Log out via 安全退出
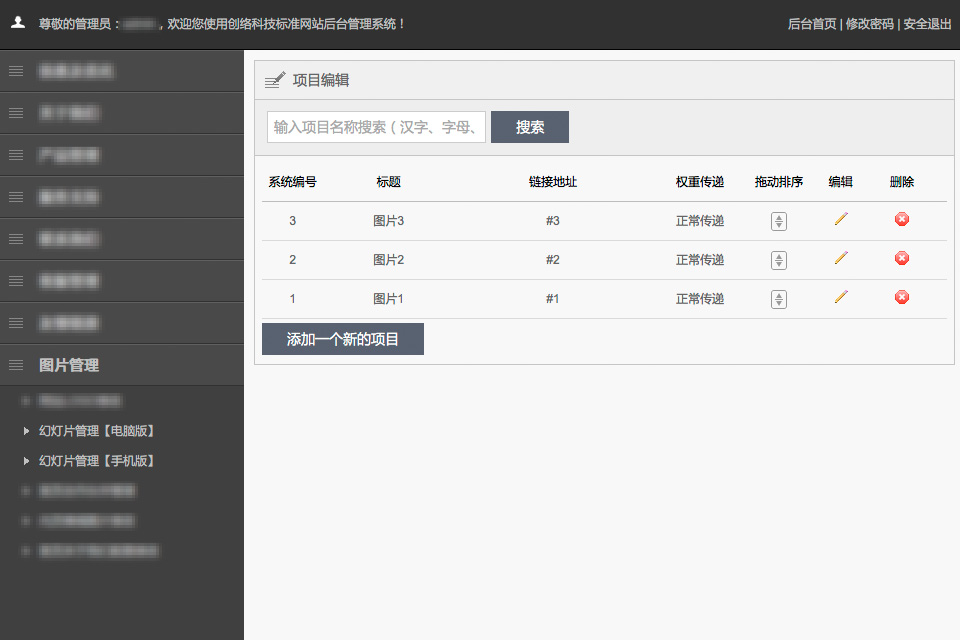The height and width of the screenshot is (640, 960). [x=927, y=24]
